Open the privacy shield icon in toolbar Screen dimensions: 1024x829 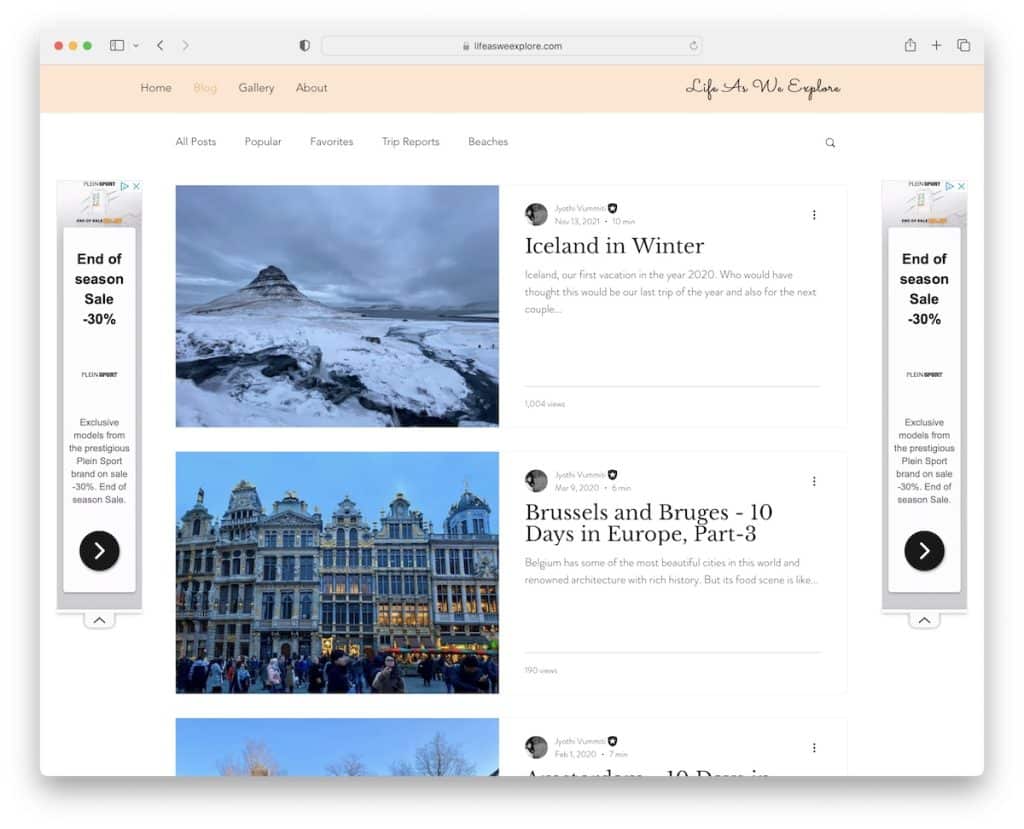point(304,46)
